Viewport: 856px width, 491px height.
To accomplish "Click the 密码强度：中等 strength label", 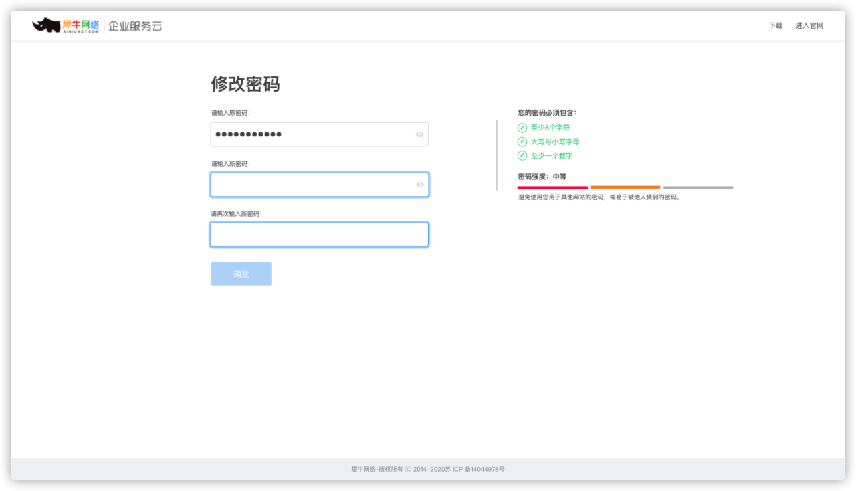I will click(x=542, y=176).
